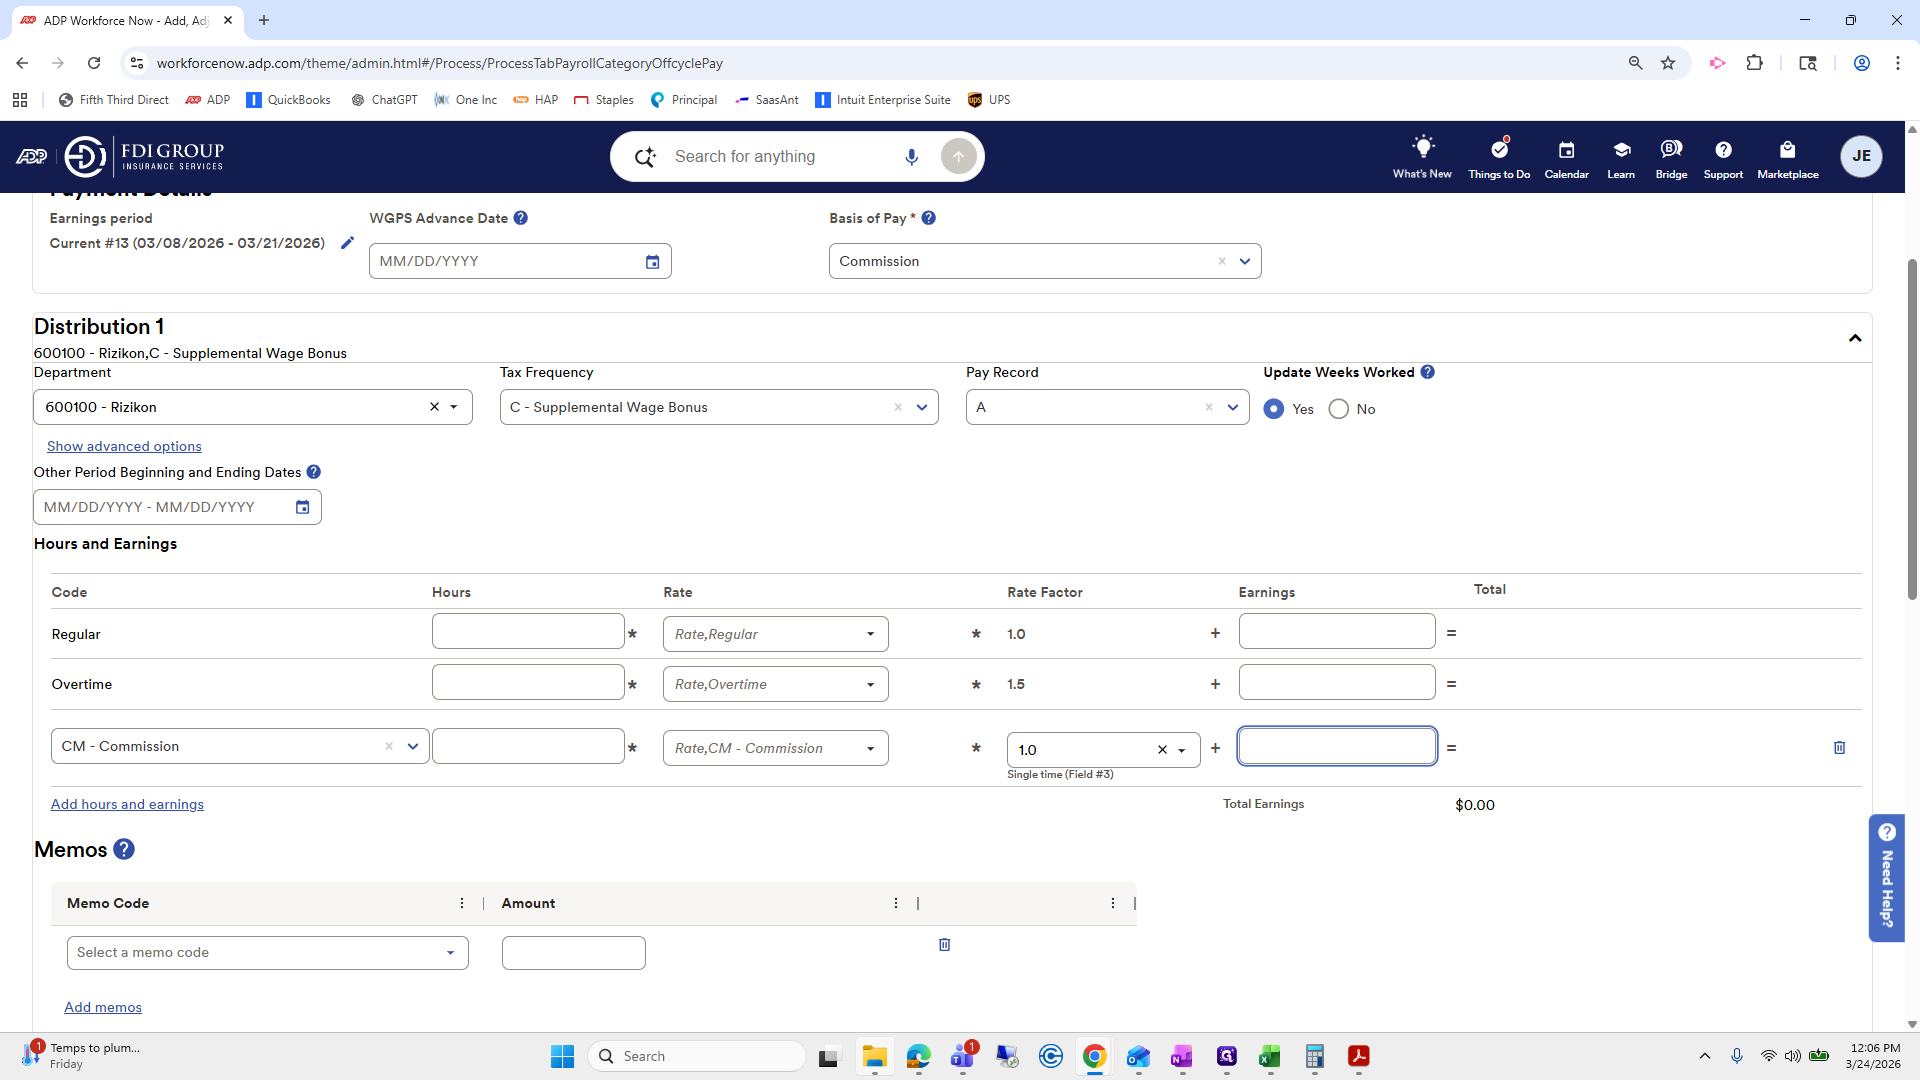Open the Amount column options menu
The image size is (1920, 1080).
pyautogui.click(x=896, y=903)
